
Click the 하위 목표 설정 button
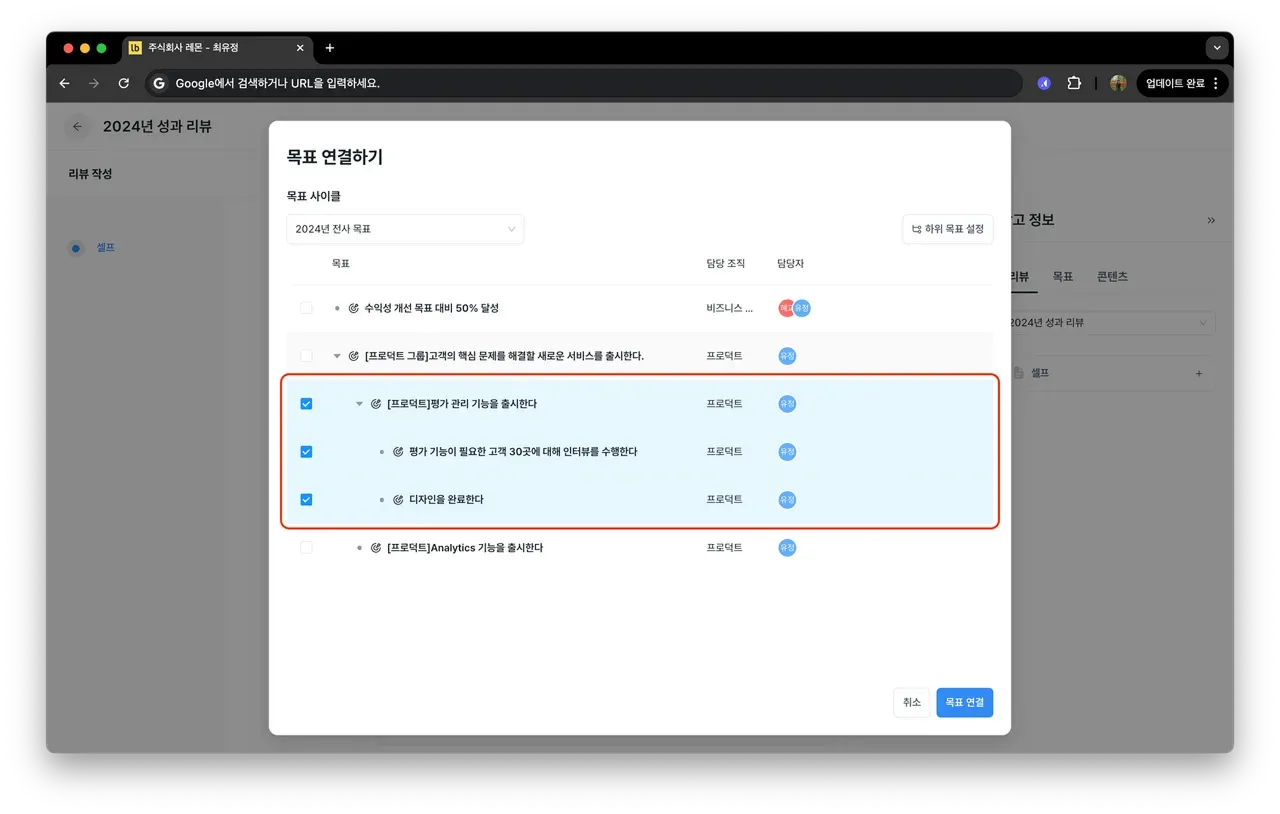pyautogui.click(x=947, y=229)
